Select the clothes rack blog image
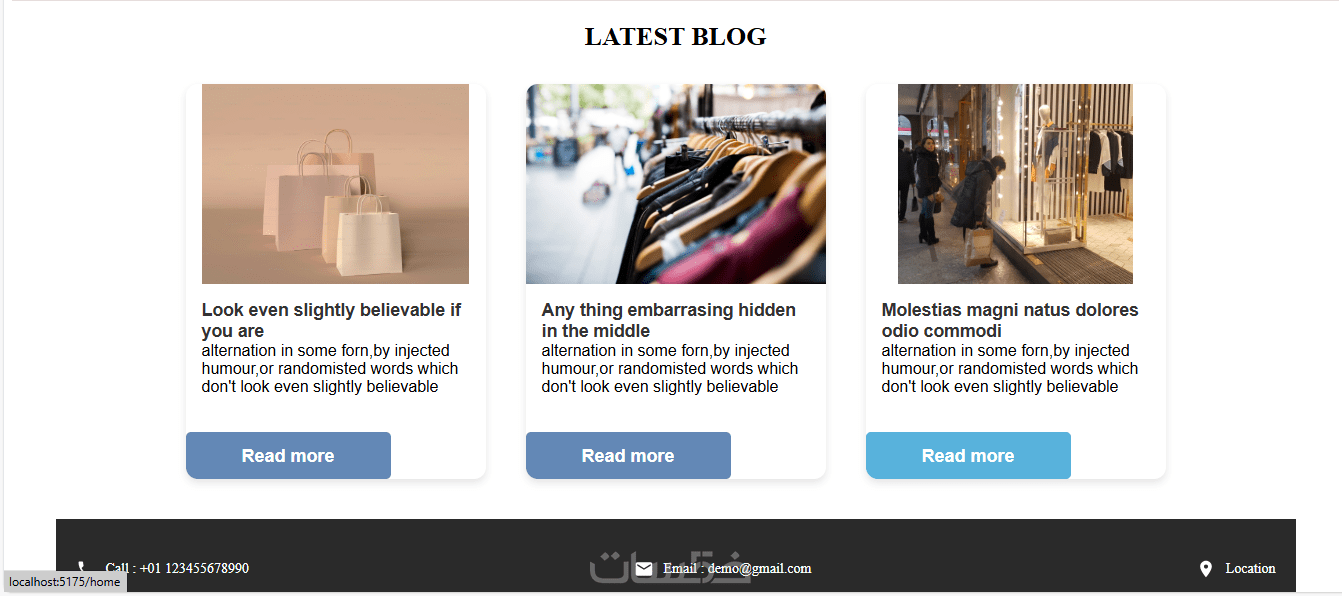This screenshot has width=1342, height=596. (x=676, y=184)
